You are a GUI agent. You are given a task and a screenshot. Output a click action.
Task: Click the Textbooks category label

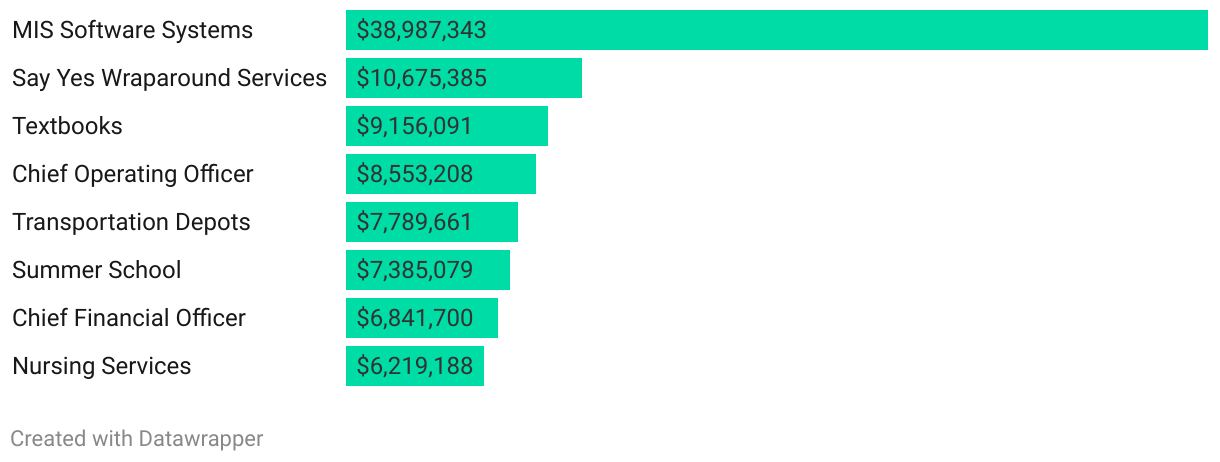[x=67, y=126]
